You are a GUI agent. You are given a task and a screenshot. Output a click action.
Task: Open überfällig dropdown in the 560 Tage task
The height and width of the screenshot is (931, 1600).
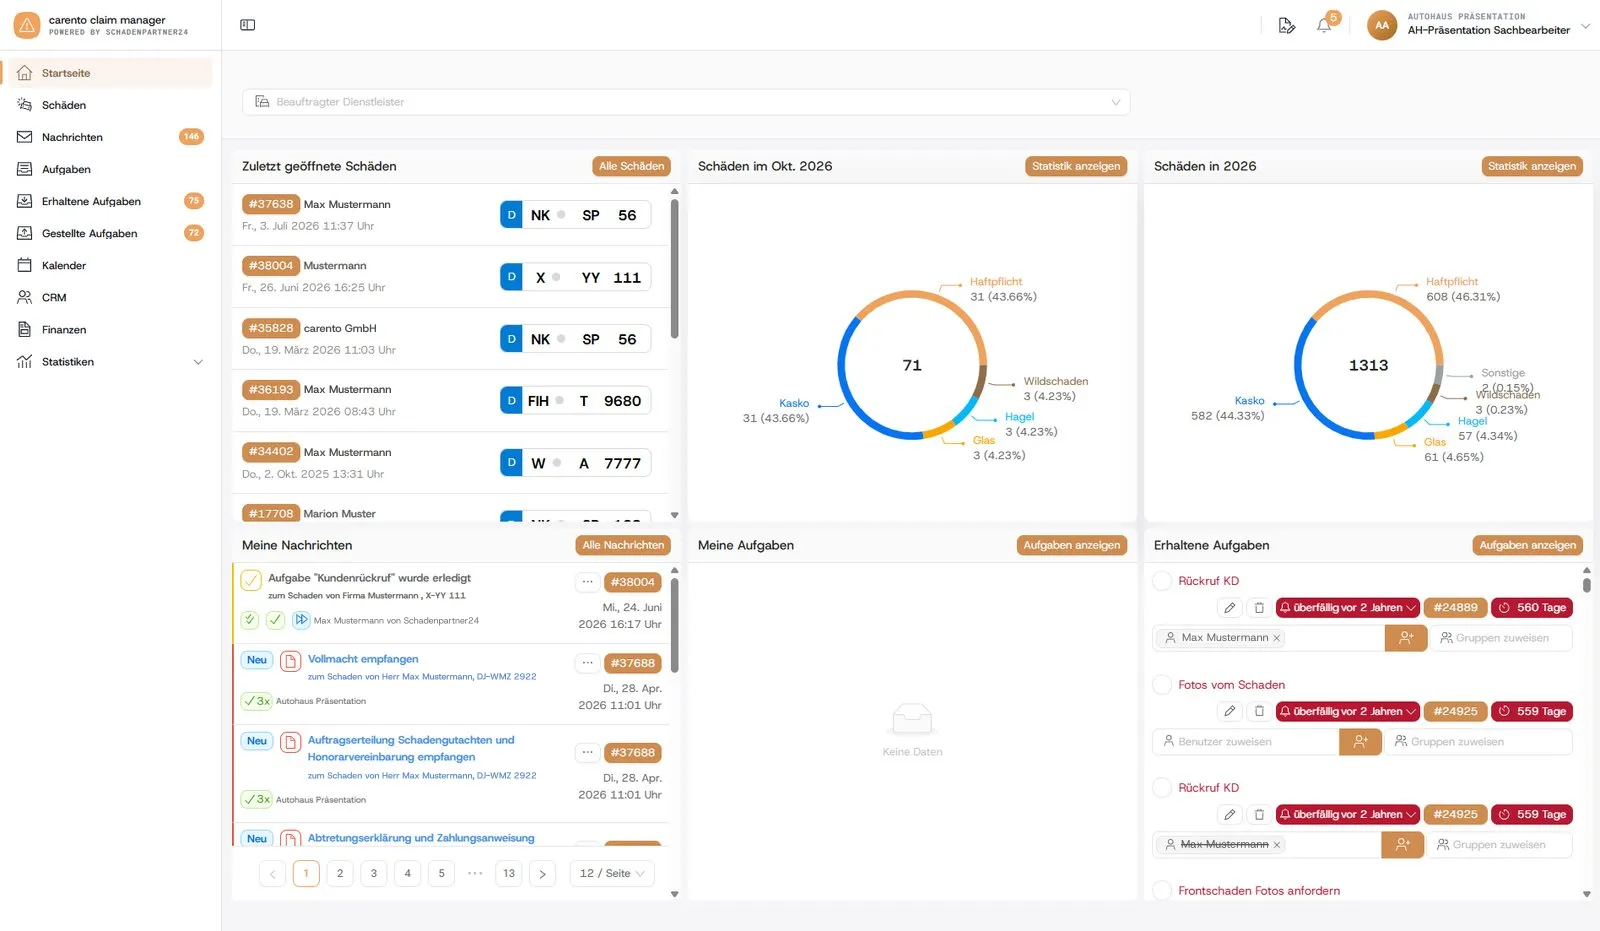1347,607
